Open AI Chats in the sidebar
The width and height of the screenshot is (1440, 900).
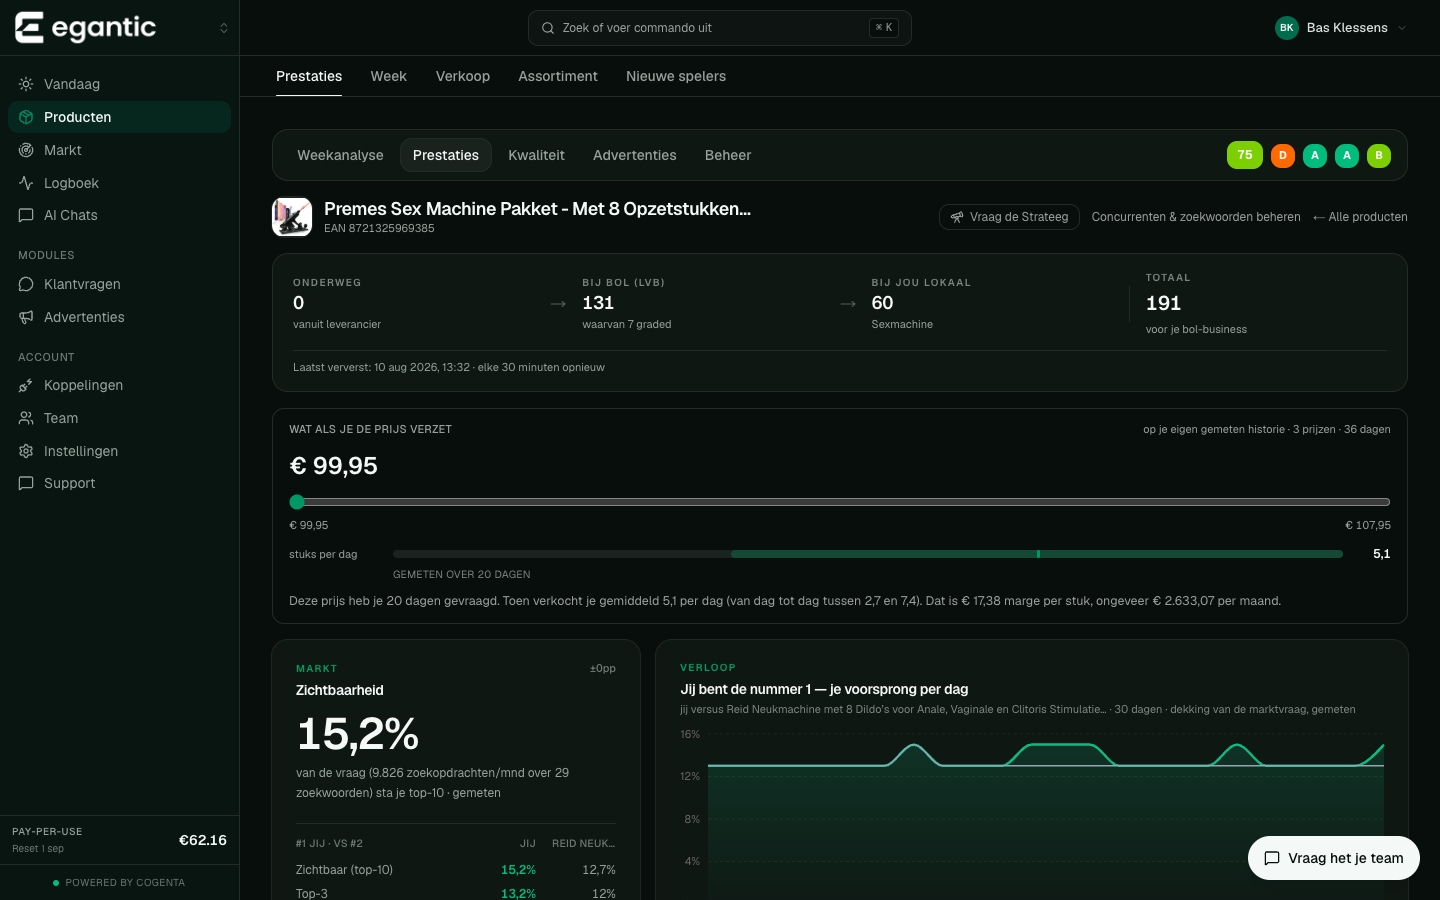tap(119, 215)
